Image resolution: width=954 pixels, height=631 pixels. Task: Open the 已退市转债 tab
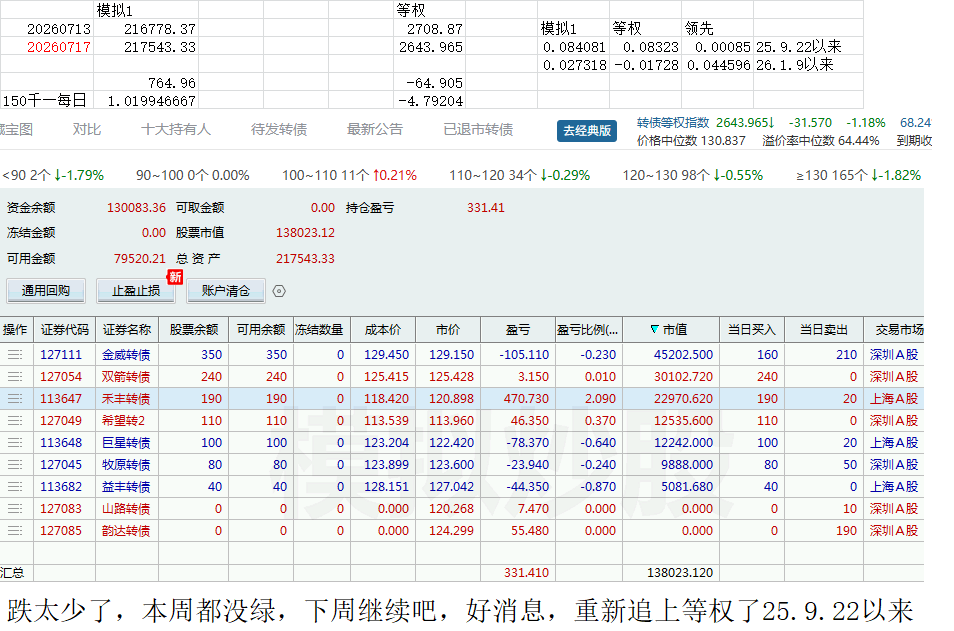(478, 129)
